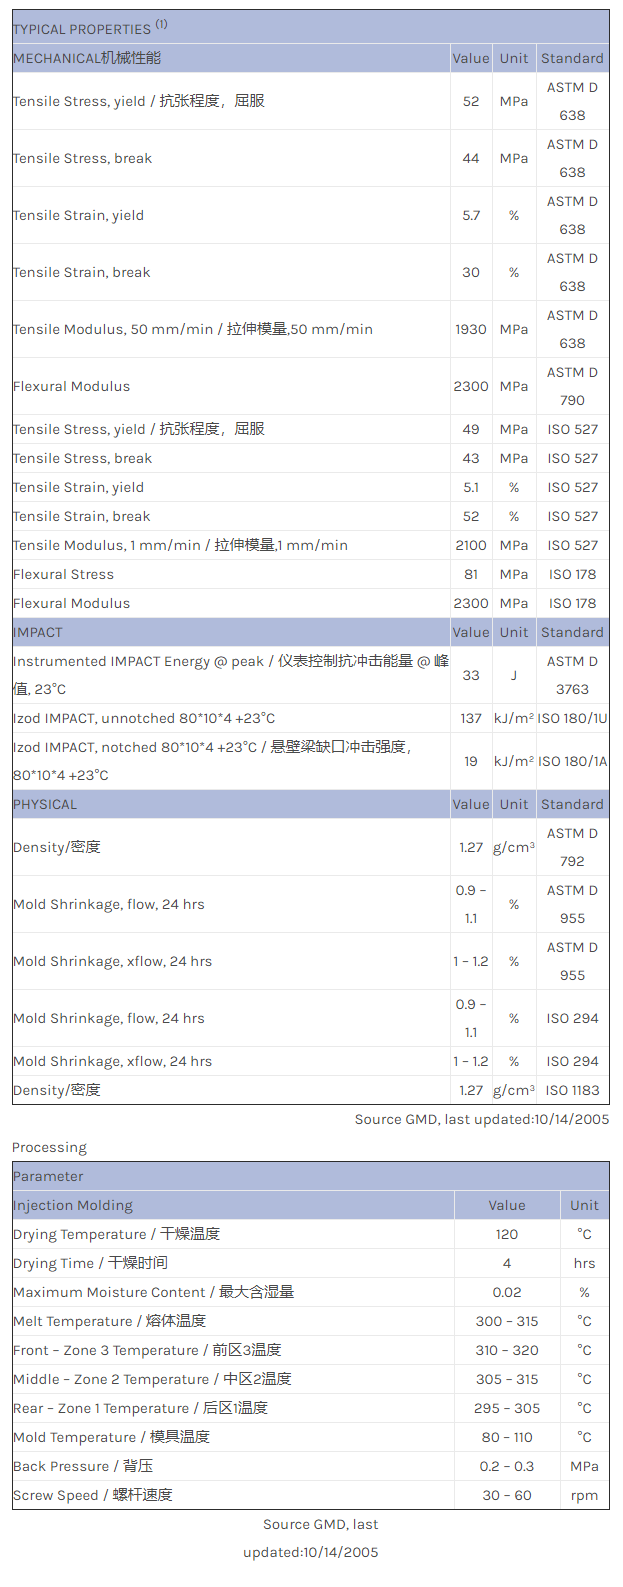Click the Back Pressure row label
The height and width of the screenshot is (1587, 623).
click(x=83, y=1466)
